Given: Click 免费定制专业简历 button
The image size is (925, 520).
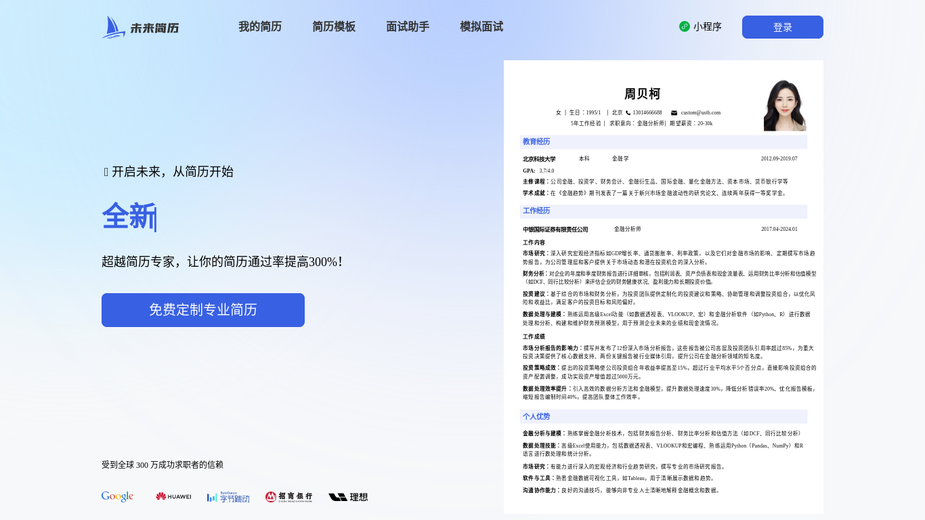Looking at the screenshot, I should (203, 310).
